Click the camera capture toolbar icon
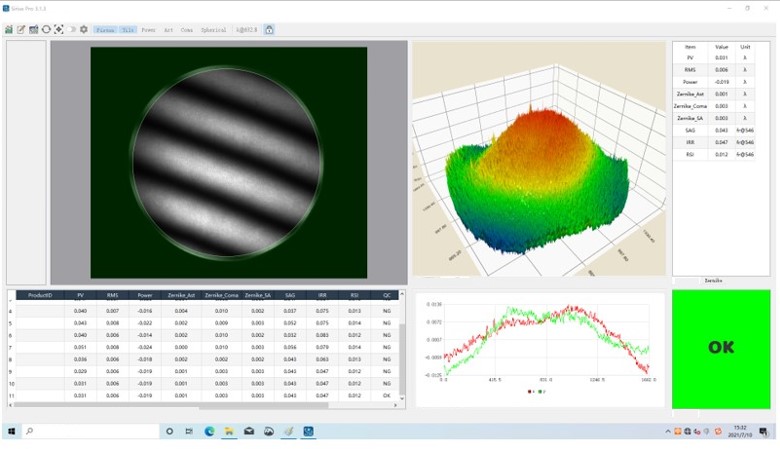The width and height of the screenshot is (780, 449). (x=33, y=30)
